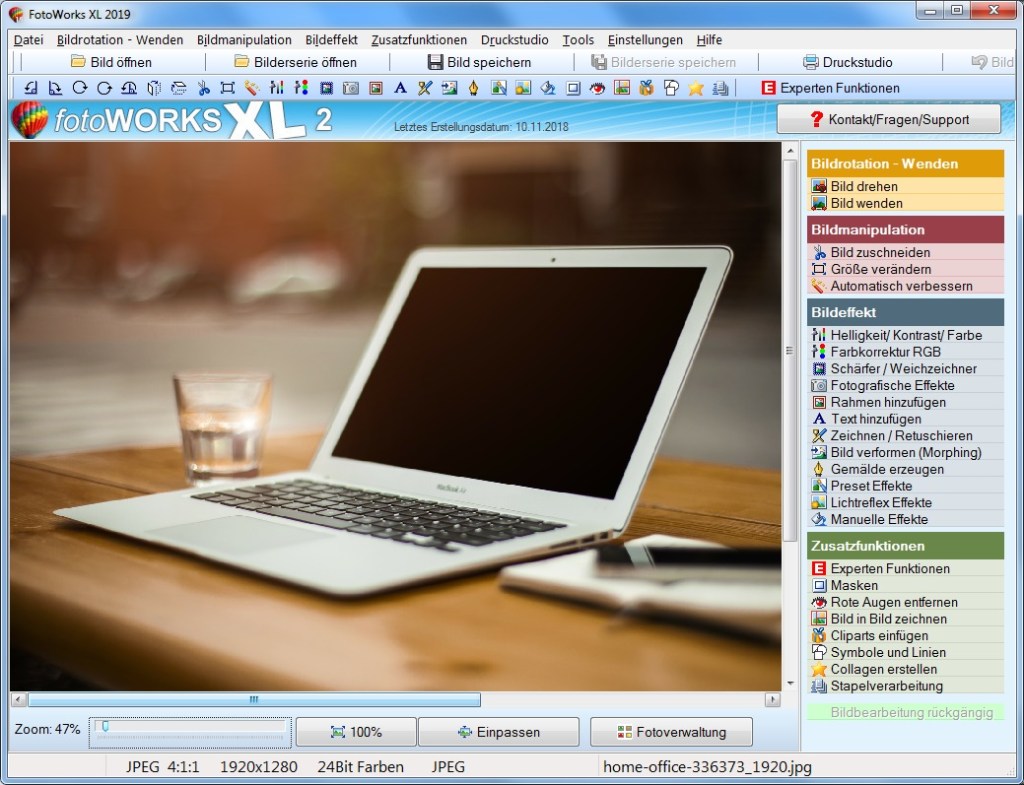Screen dimensions: 1024x785
Task: Click the Einpassen fit-to-window button
Action: pos(498,732)
